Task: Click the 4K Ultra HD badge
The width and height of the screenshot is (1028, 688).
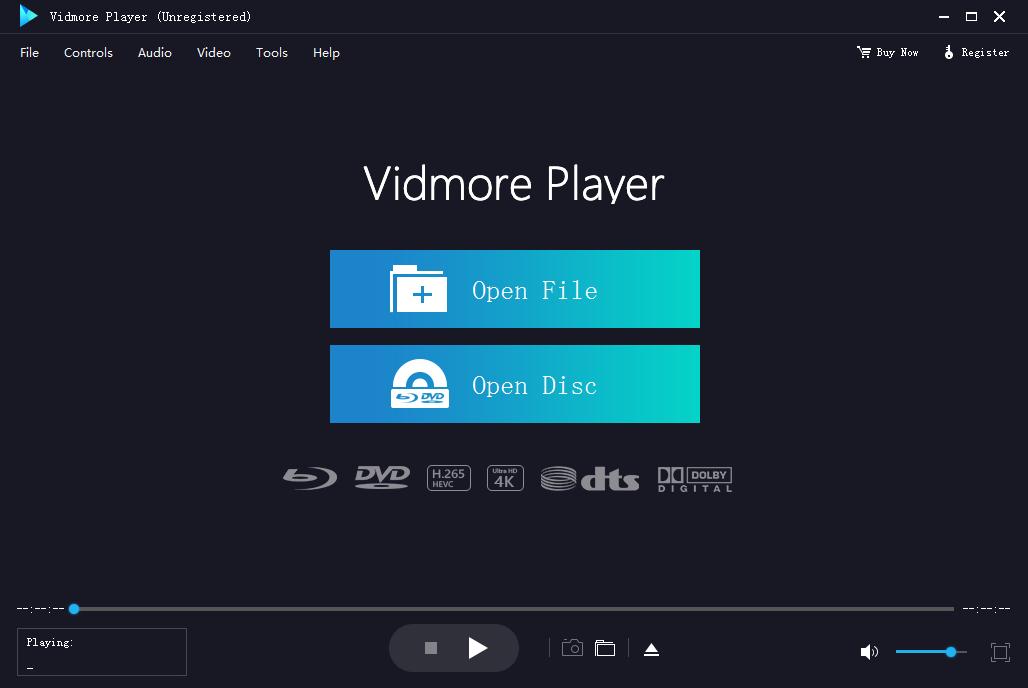Action: 505,477
